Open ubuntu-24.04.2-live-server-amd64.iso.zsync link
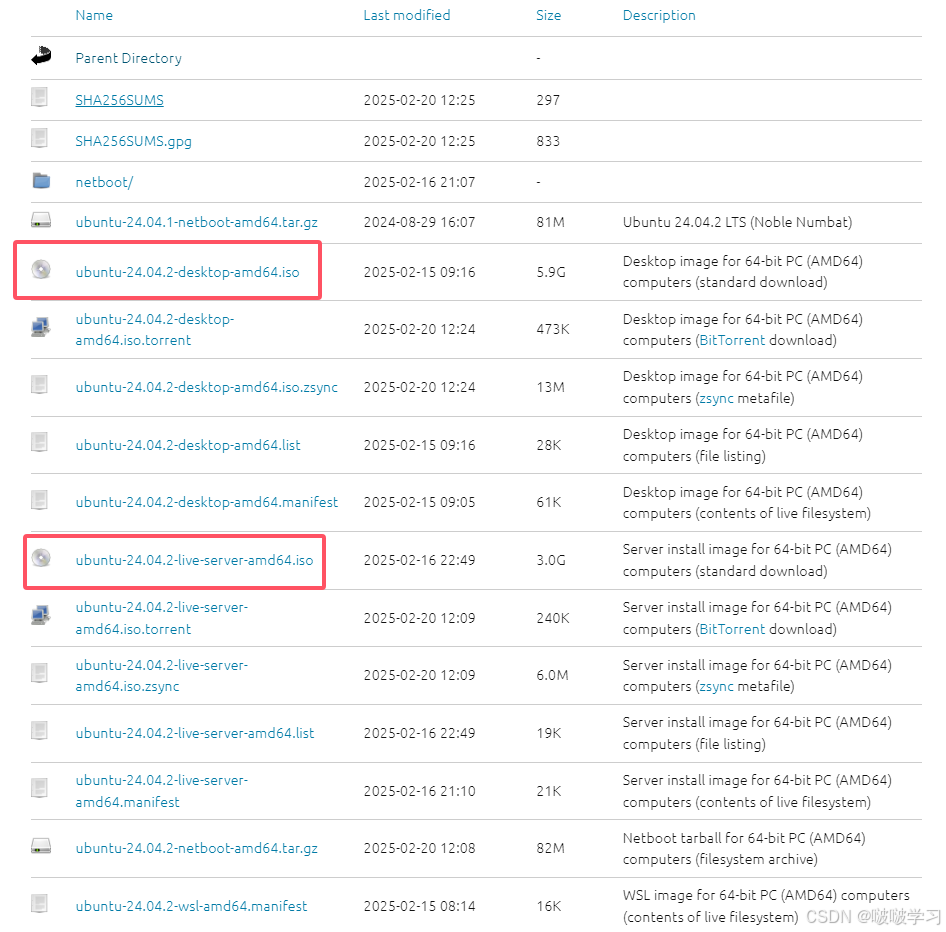 click(x=162, y=676)
